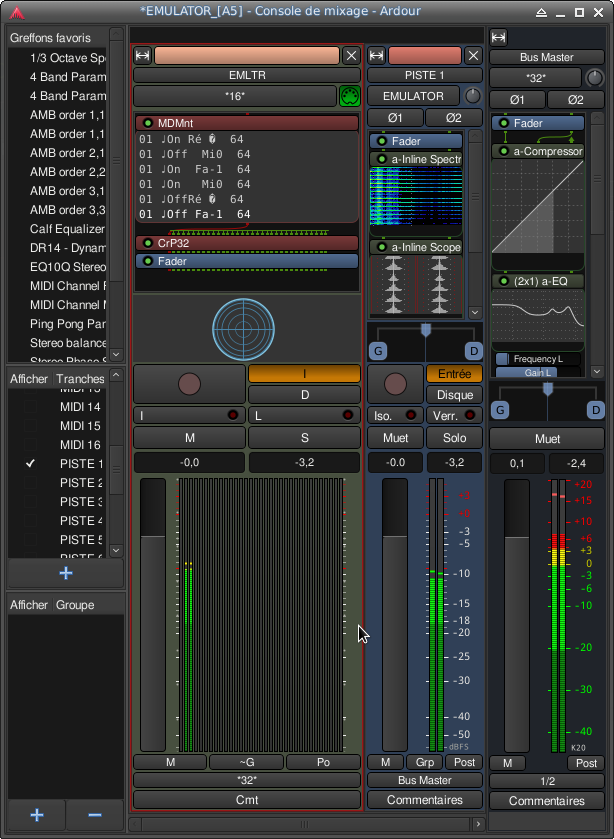
Task: Open the EMULATOR input selector
Action: pos(413,96)
